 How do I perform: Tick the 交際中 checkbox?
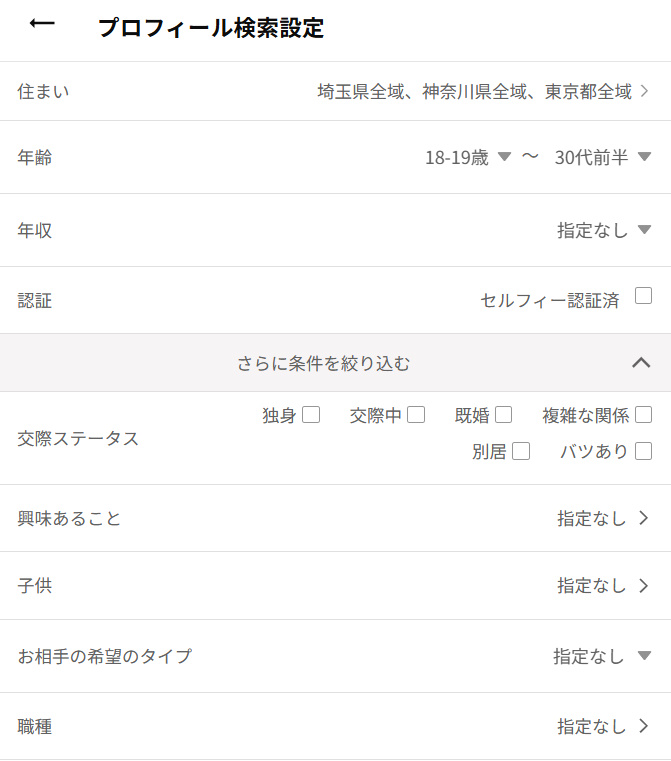coord(416,414)
